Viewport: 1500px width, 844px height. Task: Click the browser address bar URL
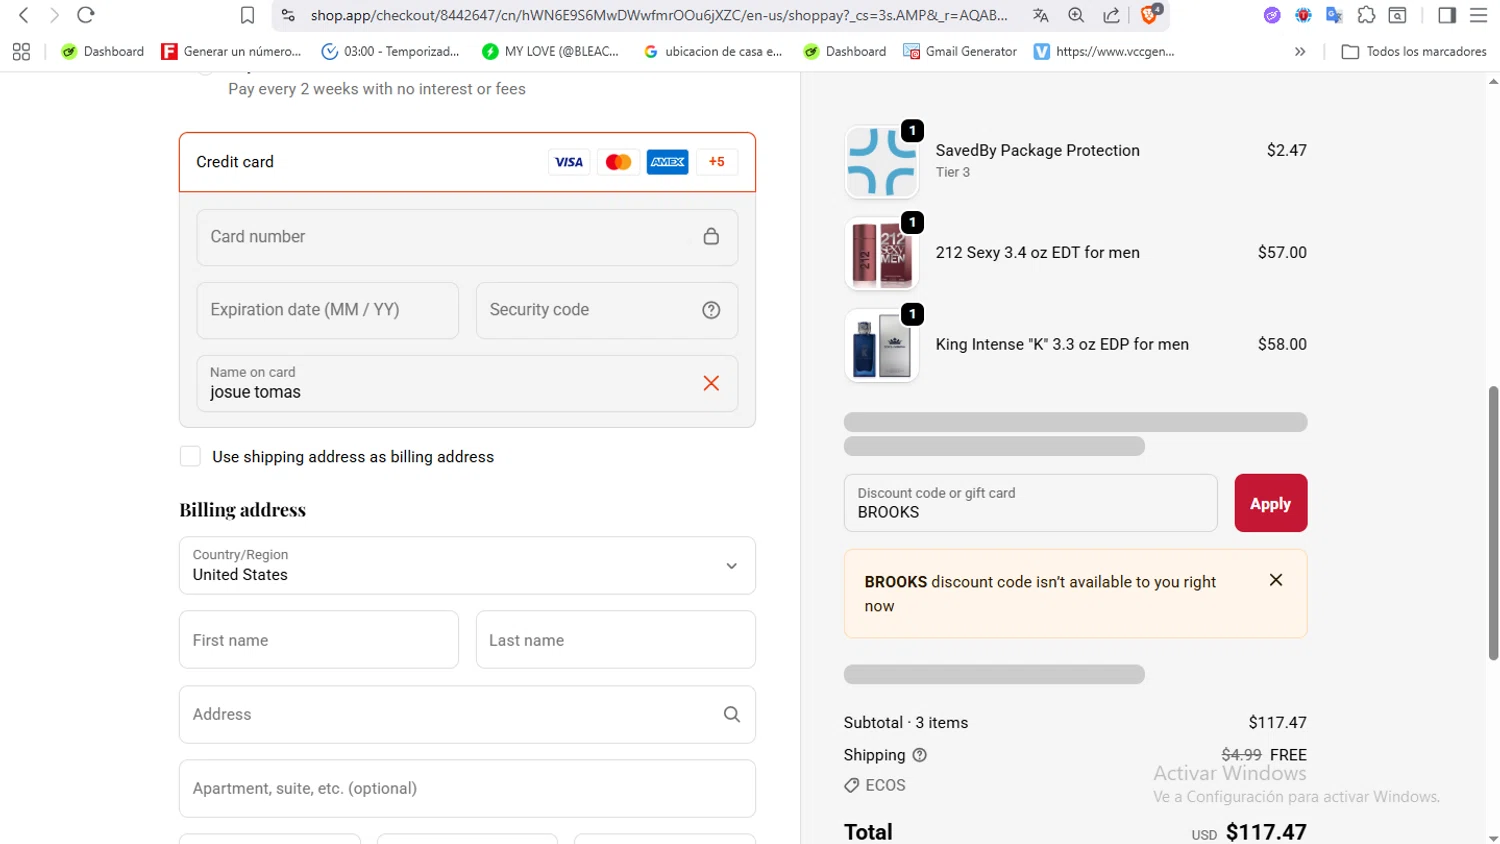pyautogui.click(x=658, y=15)
